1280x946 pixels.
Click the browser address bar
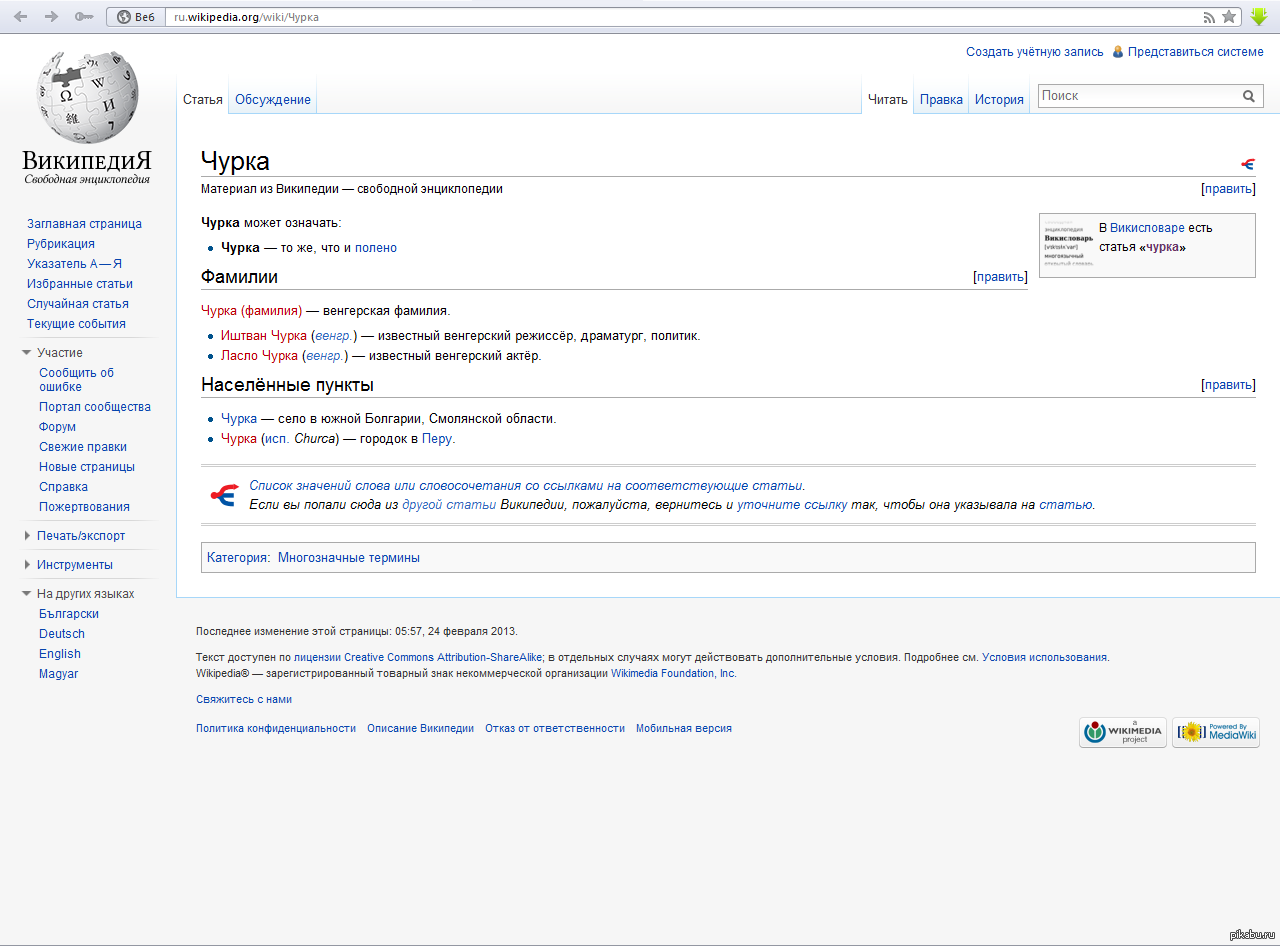pyautogui.click(x=685, y=17)
